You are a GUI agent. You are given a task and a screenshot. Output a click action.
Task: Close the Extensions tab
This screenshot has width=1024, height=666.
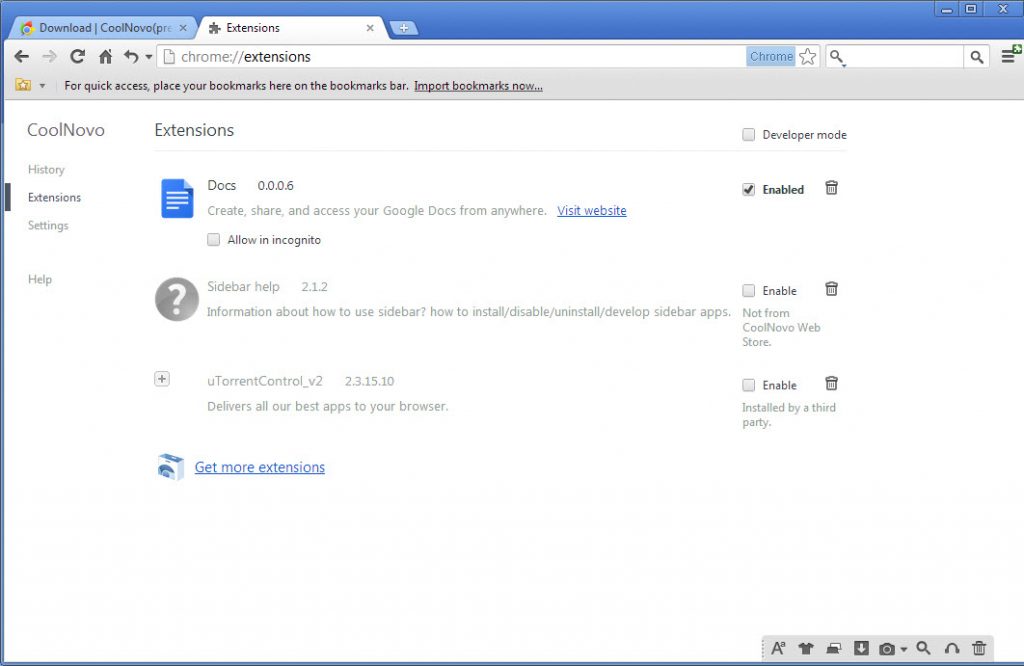coord(370,28)
